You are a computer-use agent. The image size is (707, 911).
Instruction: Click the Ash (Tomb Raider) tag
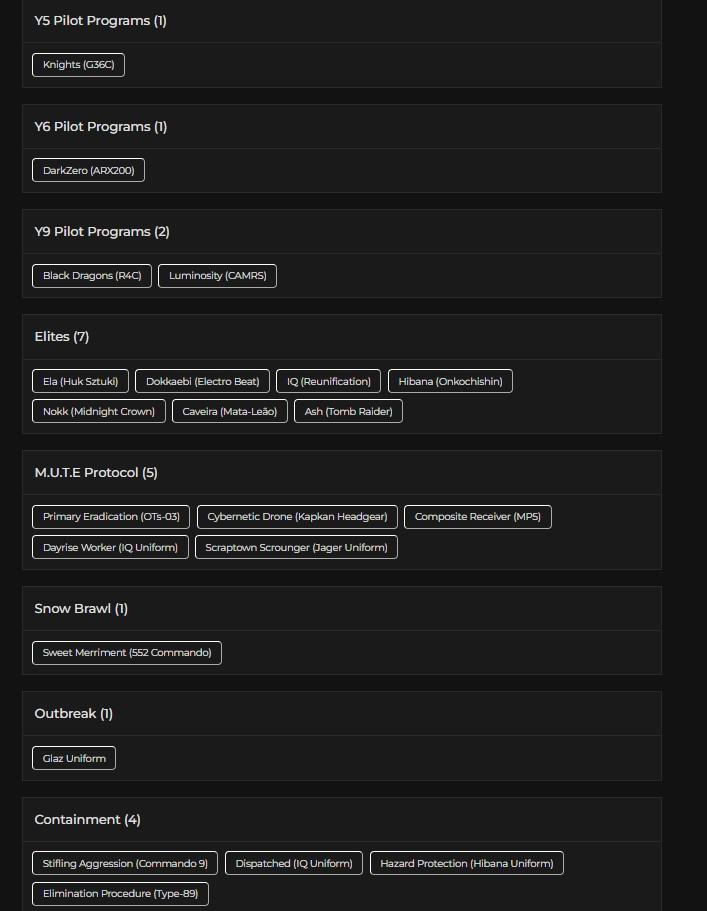[348, 411]
